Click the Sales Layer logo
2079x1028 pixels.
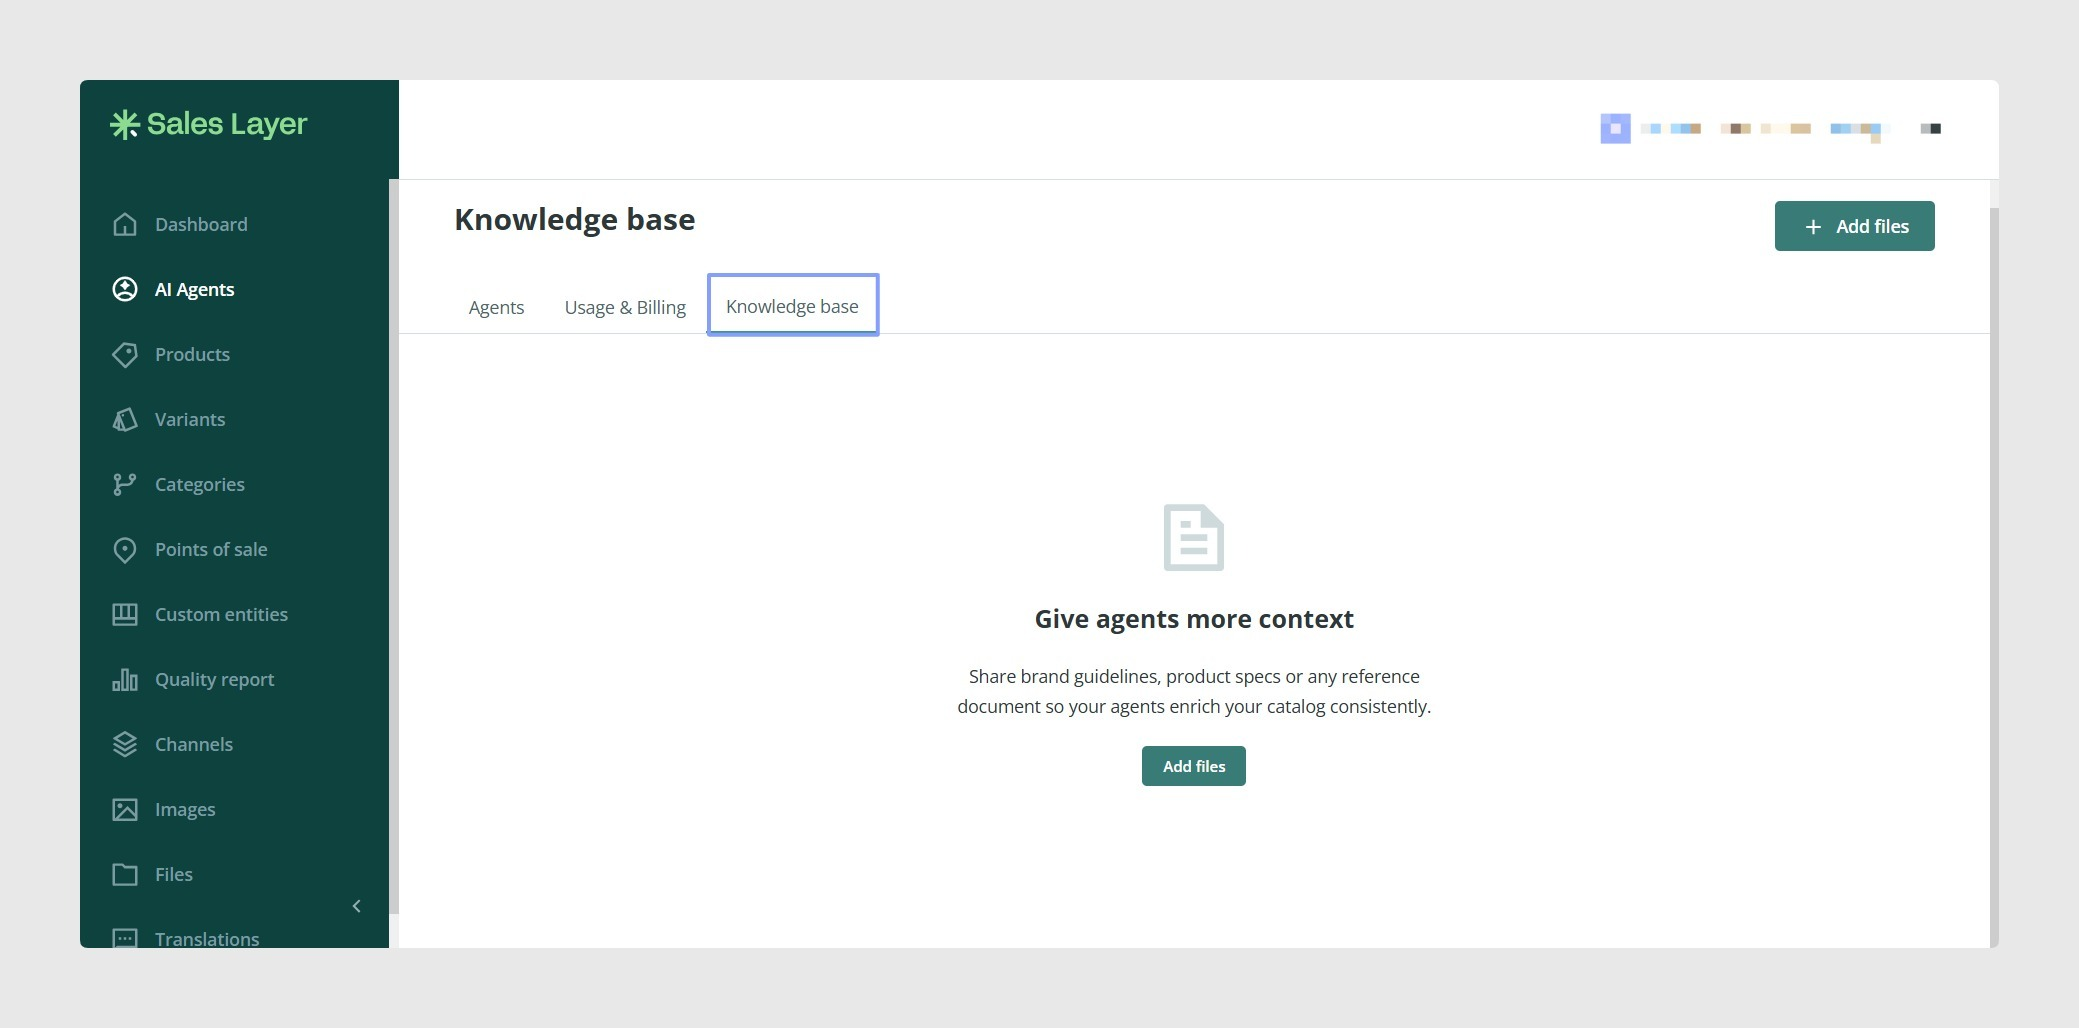click(209, 124)
